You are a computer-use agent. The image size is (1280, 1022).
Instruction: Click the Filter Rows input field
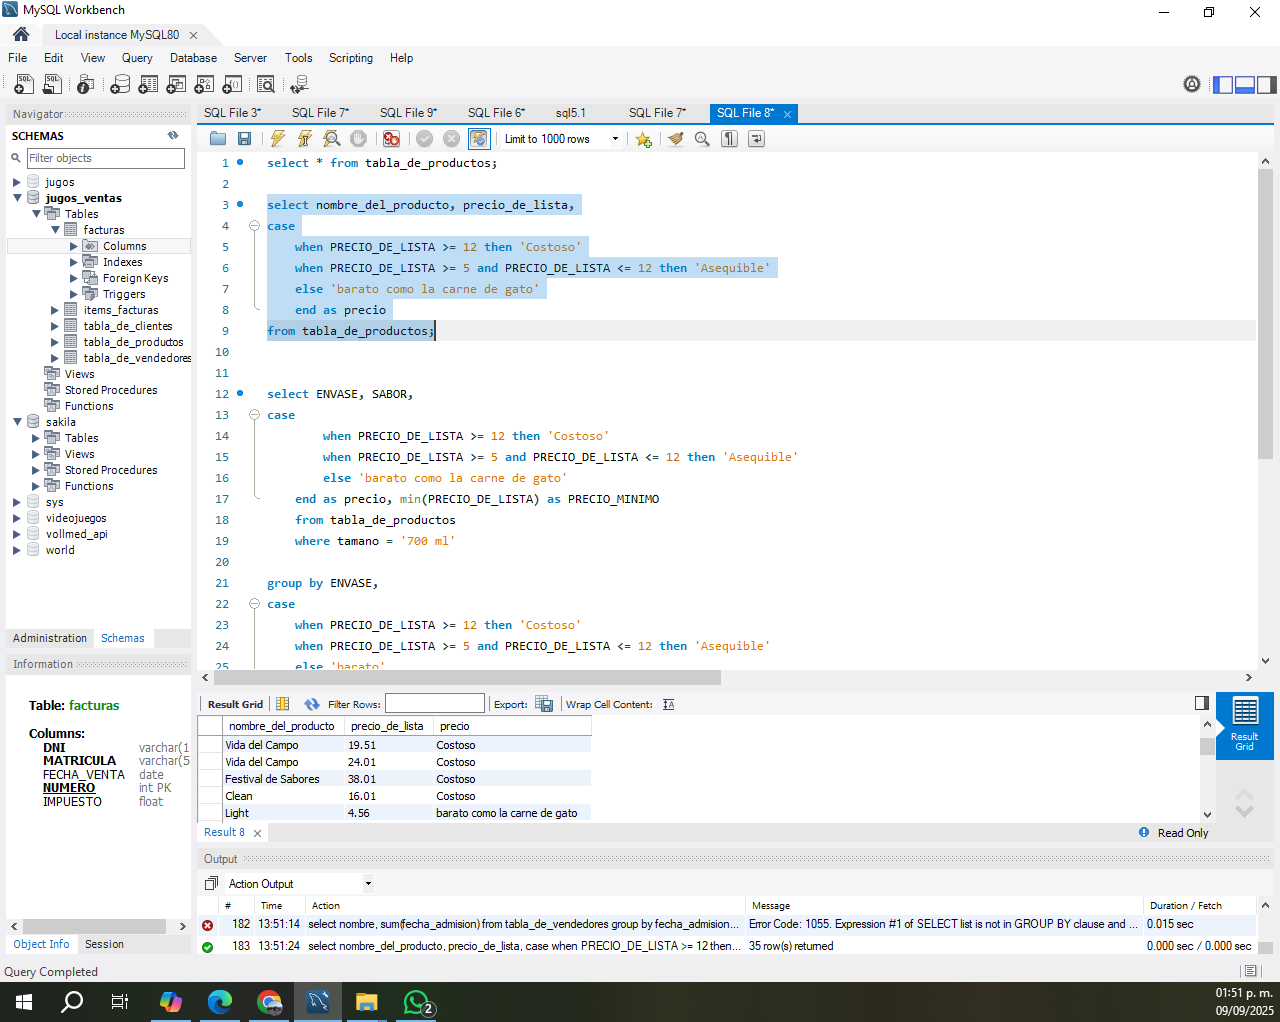[x=435, y=704]
